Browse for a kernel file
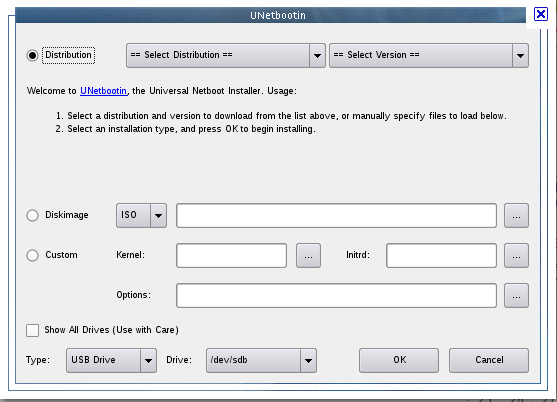The image size is (557, 402). (x=308, y=255)
